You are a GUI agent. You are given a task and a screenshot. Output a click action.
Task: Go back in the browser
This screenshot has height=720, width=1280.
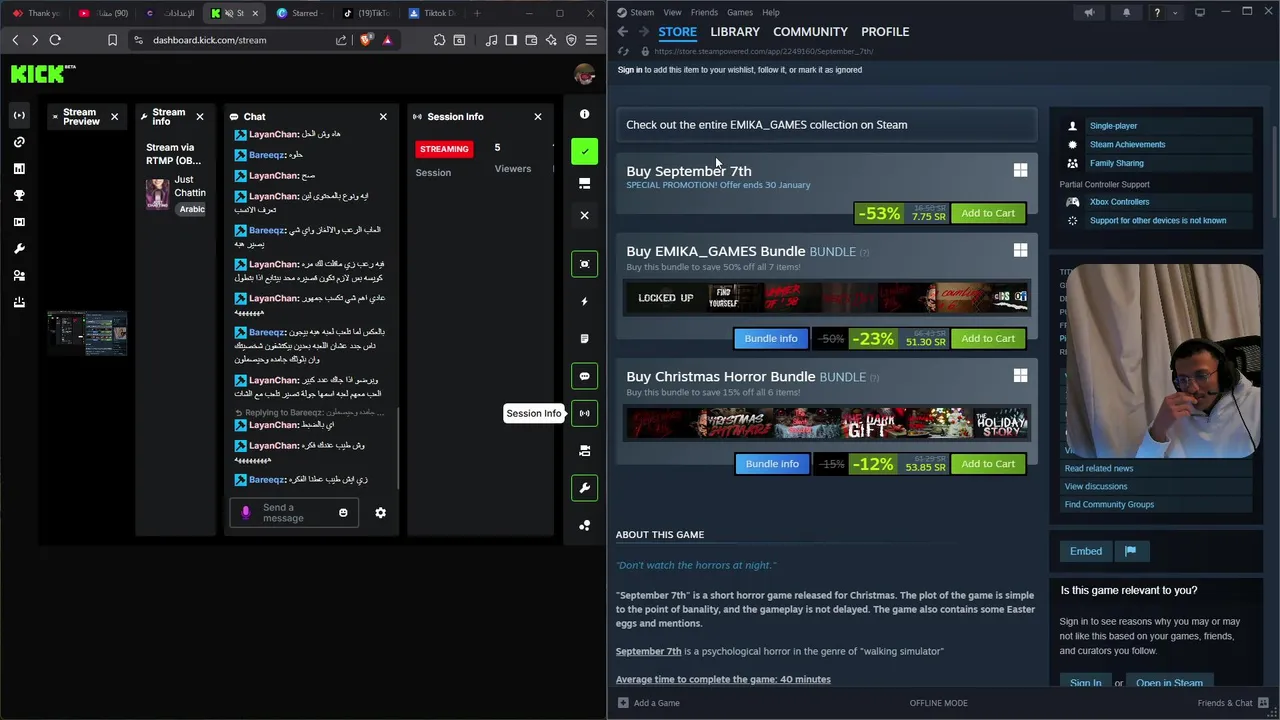tap(15, 40)
